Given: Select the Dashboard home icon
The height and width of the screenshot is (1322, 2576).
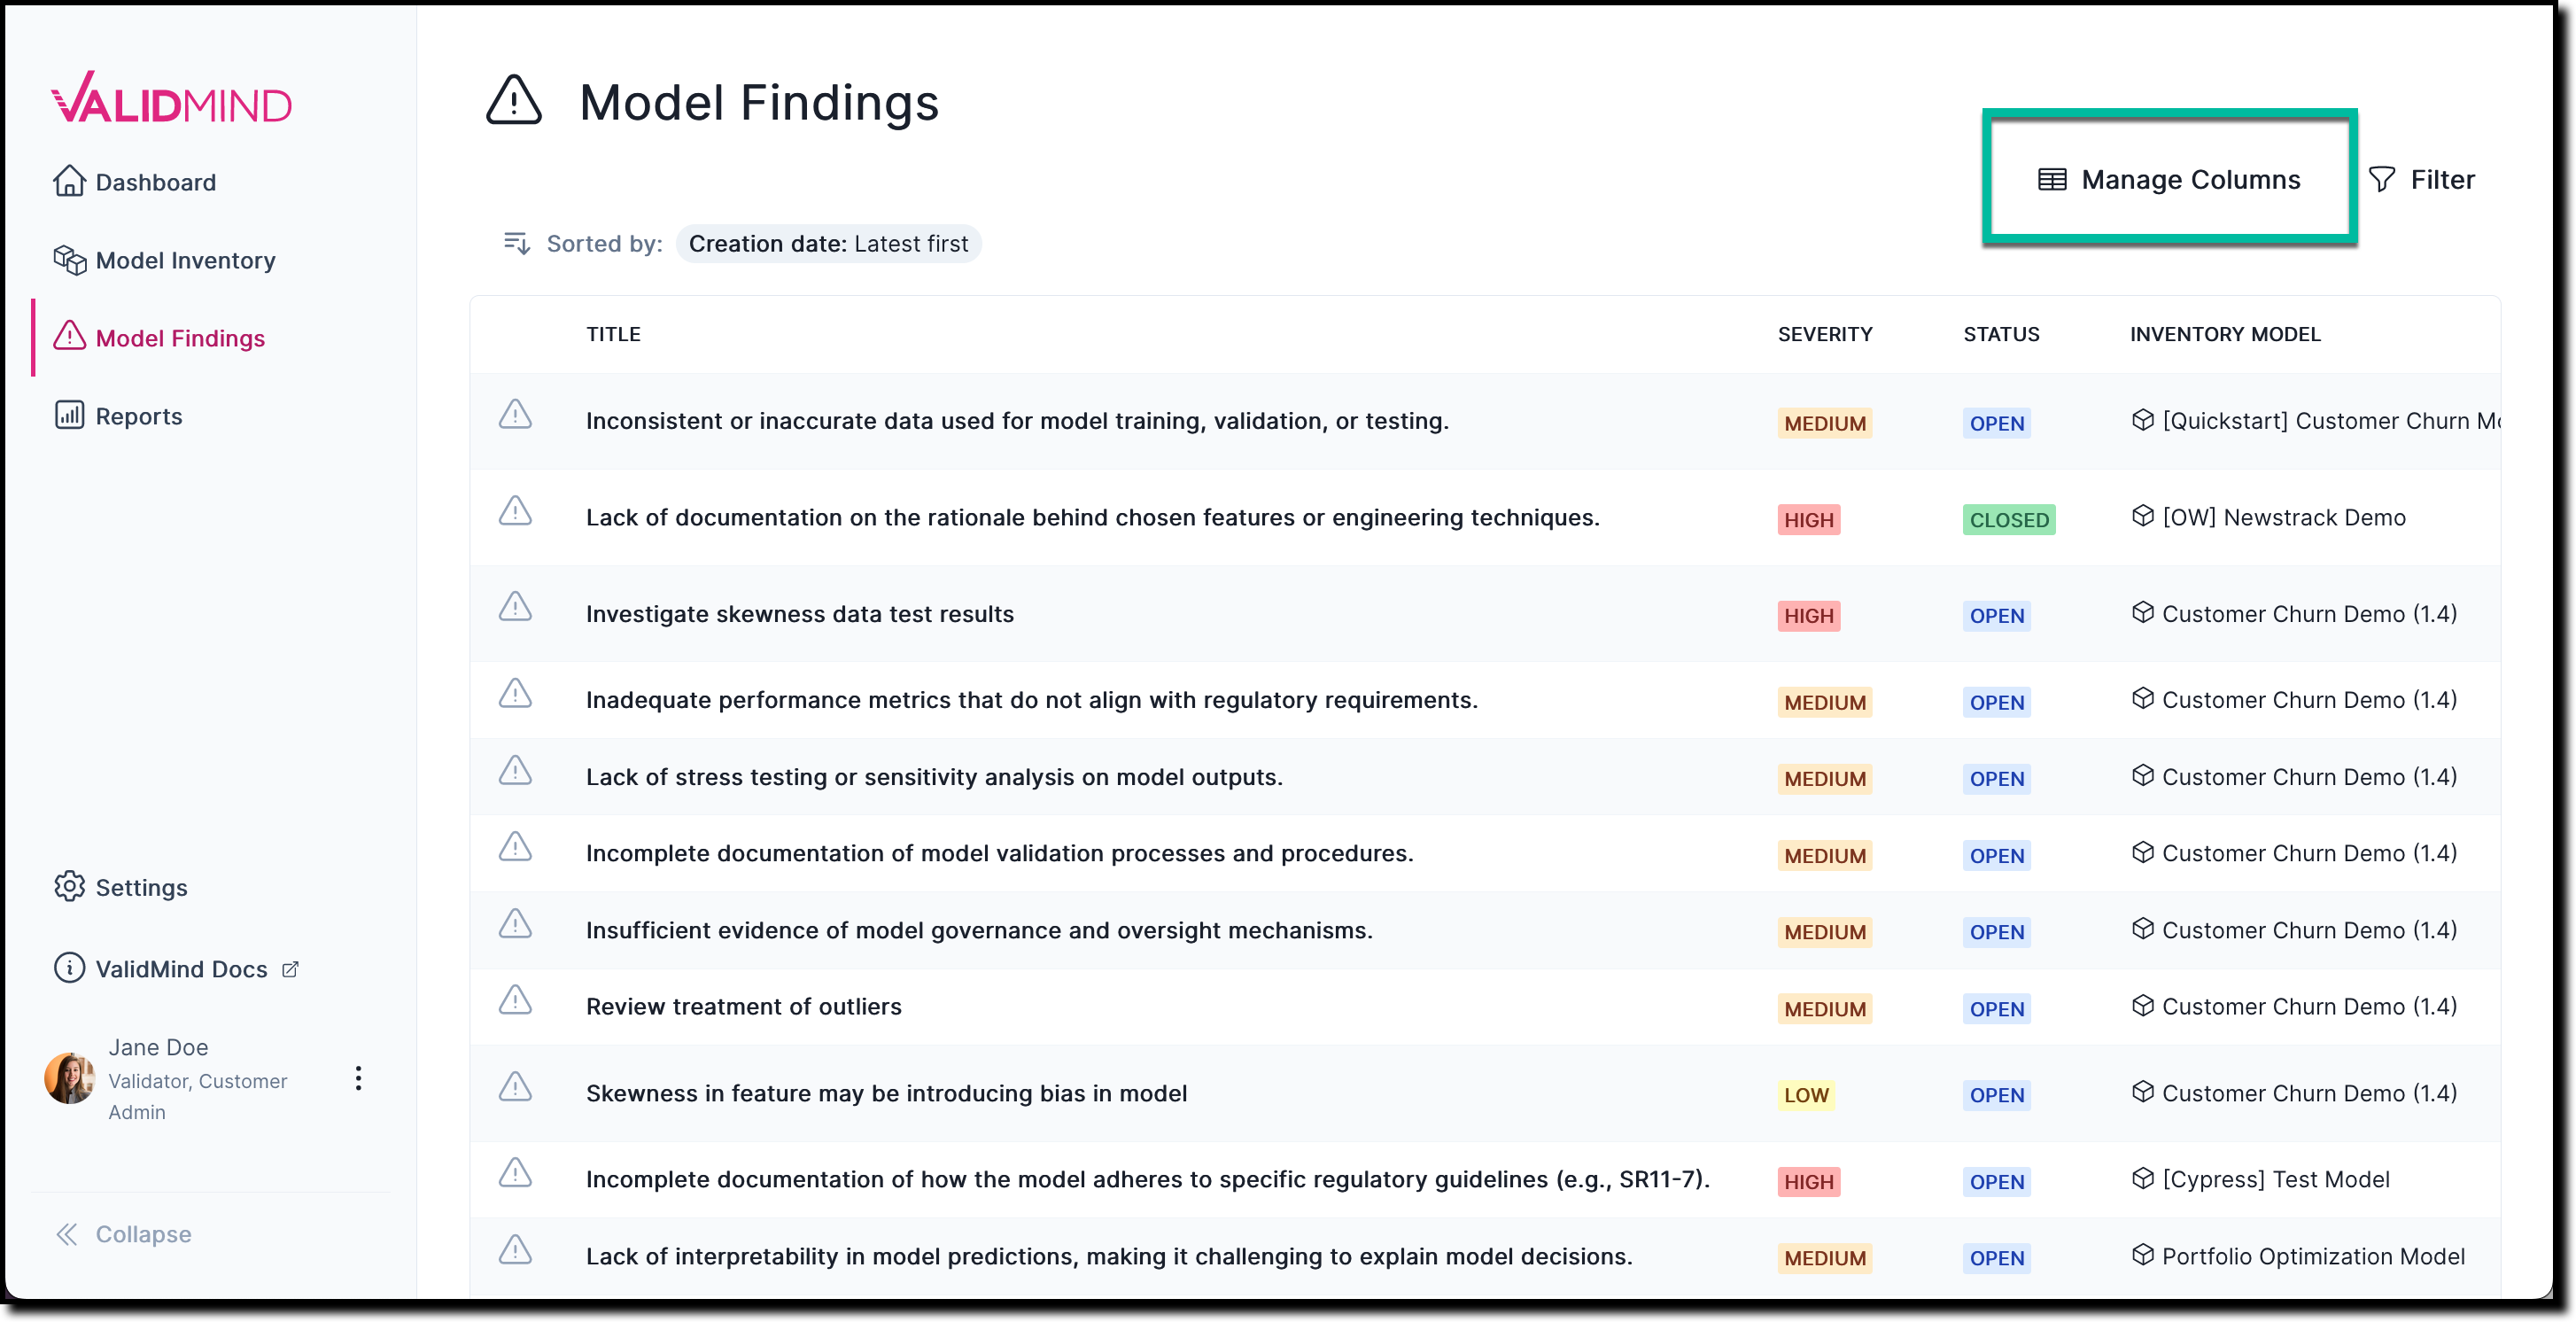Looking at the screenshot, I should pyautogui.click(x=68, y=182).
